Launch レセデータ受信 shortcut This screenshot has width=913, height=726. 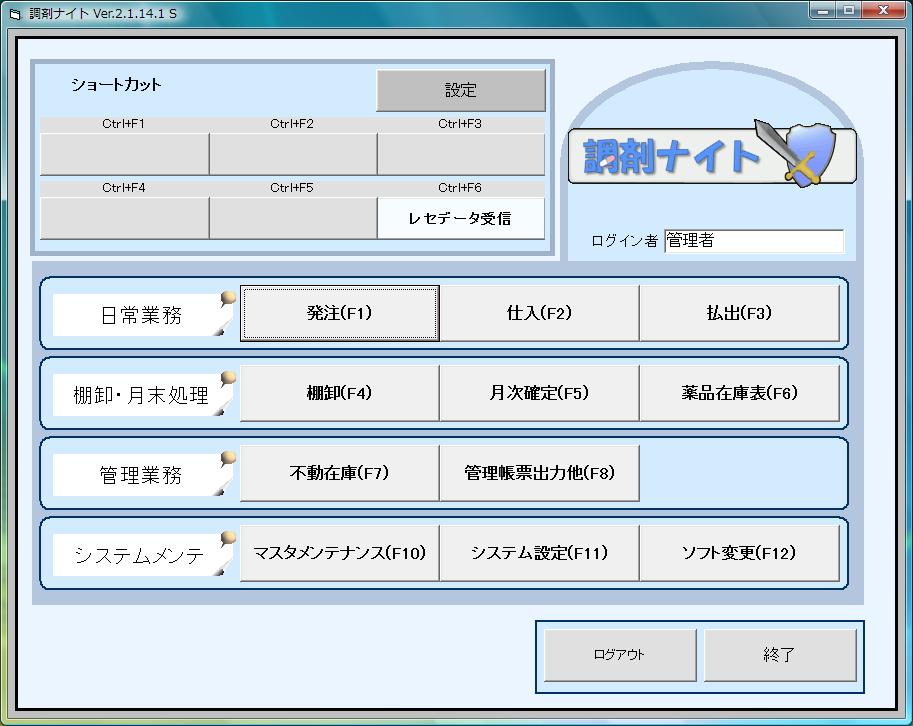point(461,218)
